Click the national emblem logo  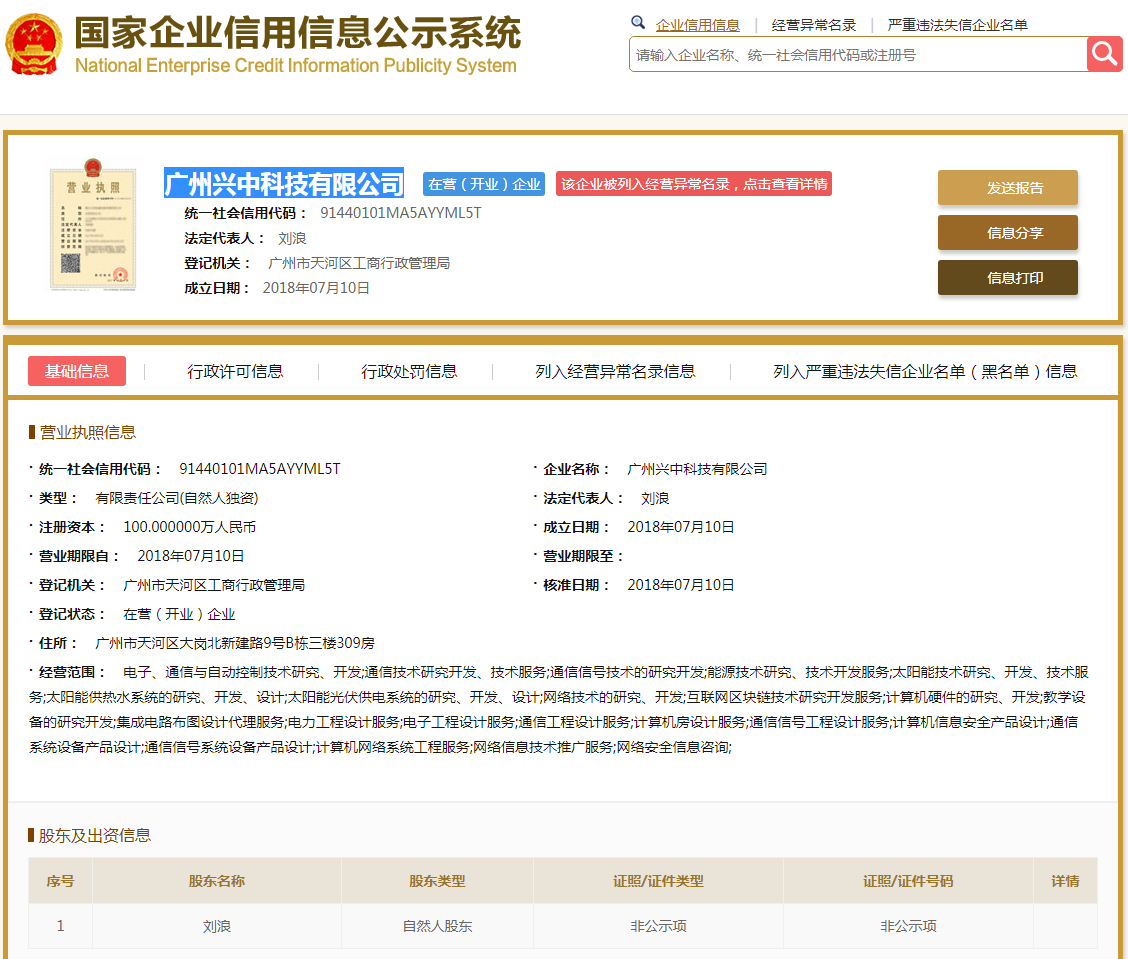tap(33, 44)
